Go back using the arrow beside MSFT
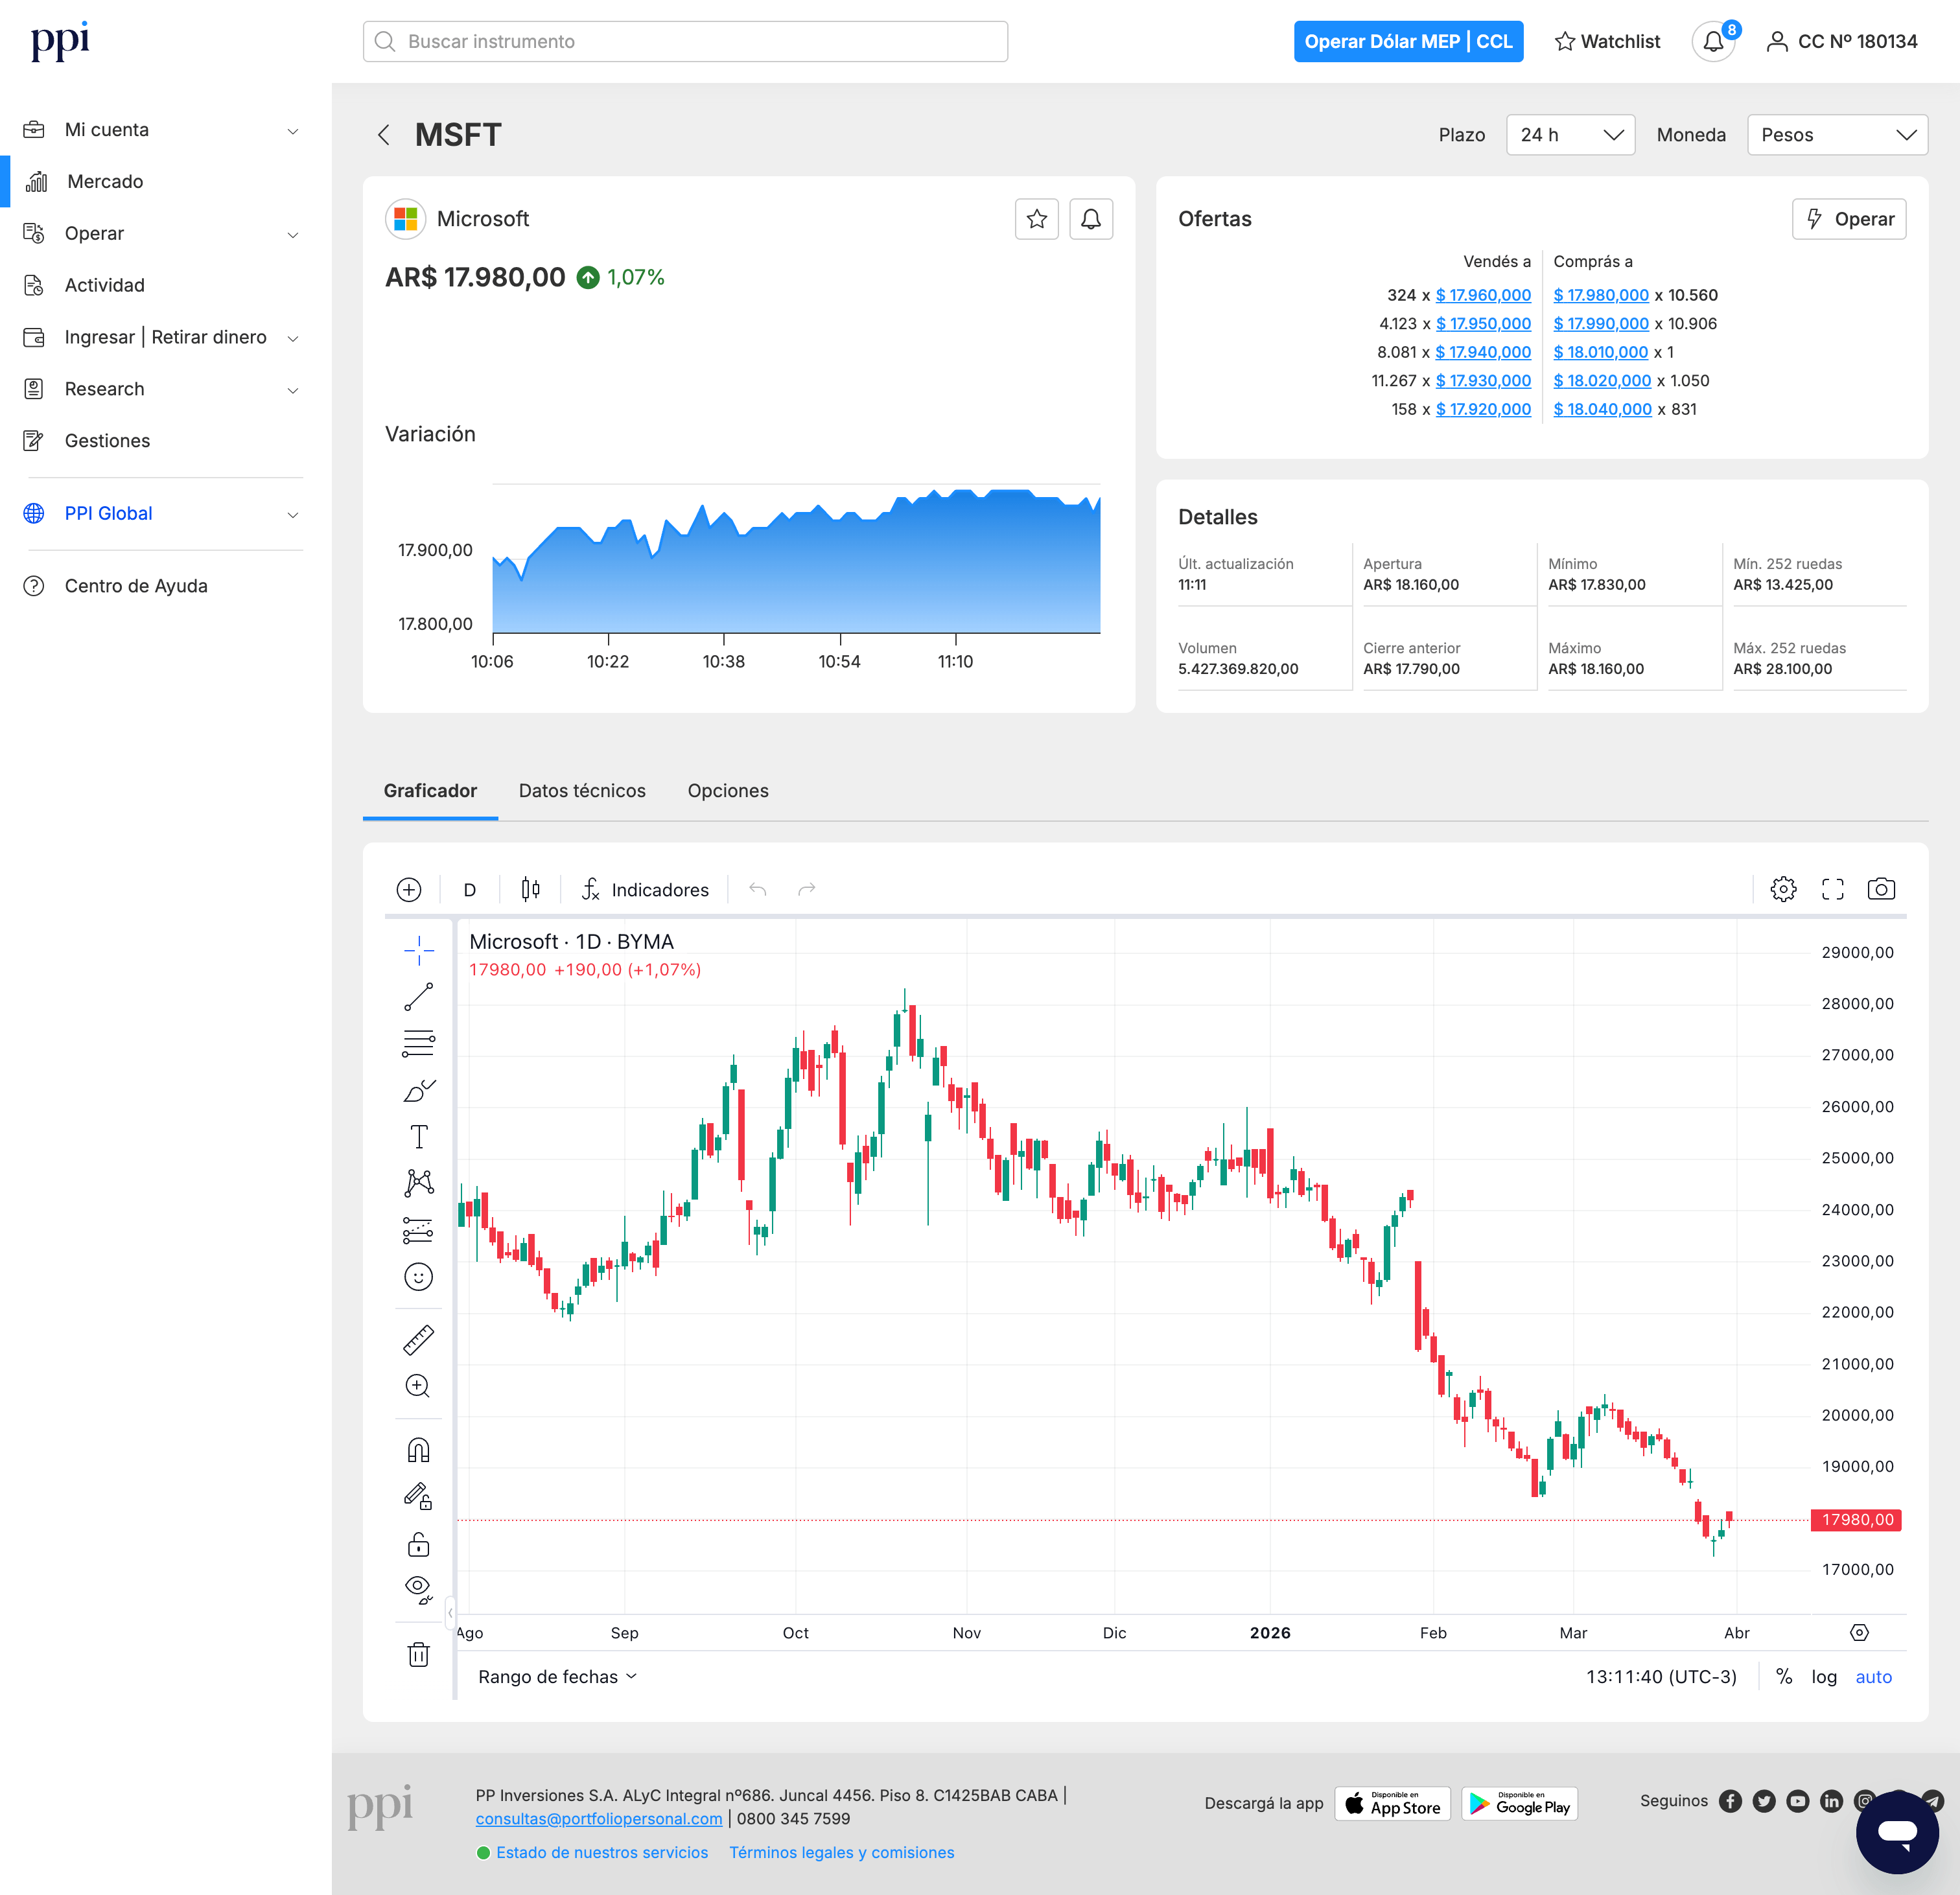1960x1895 pixels. [384, 135]
